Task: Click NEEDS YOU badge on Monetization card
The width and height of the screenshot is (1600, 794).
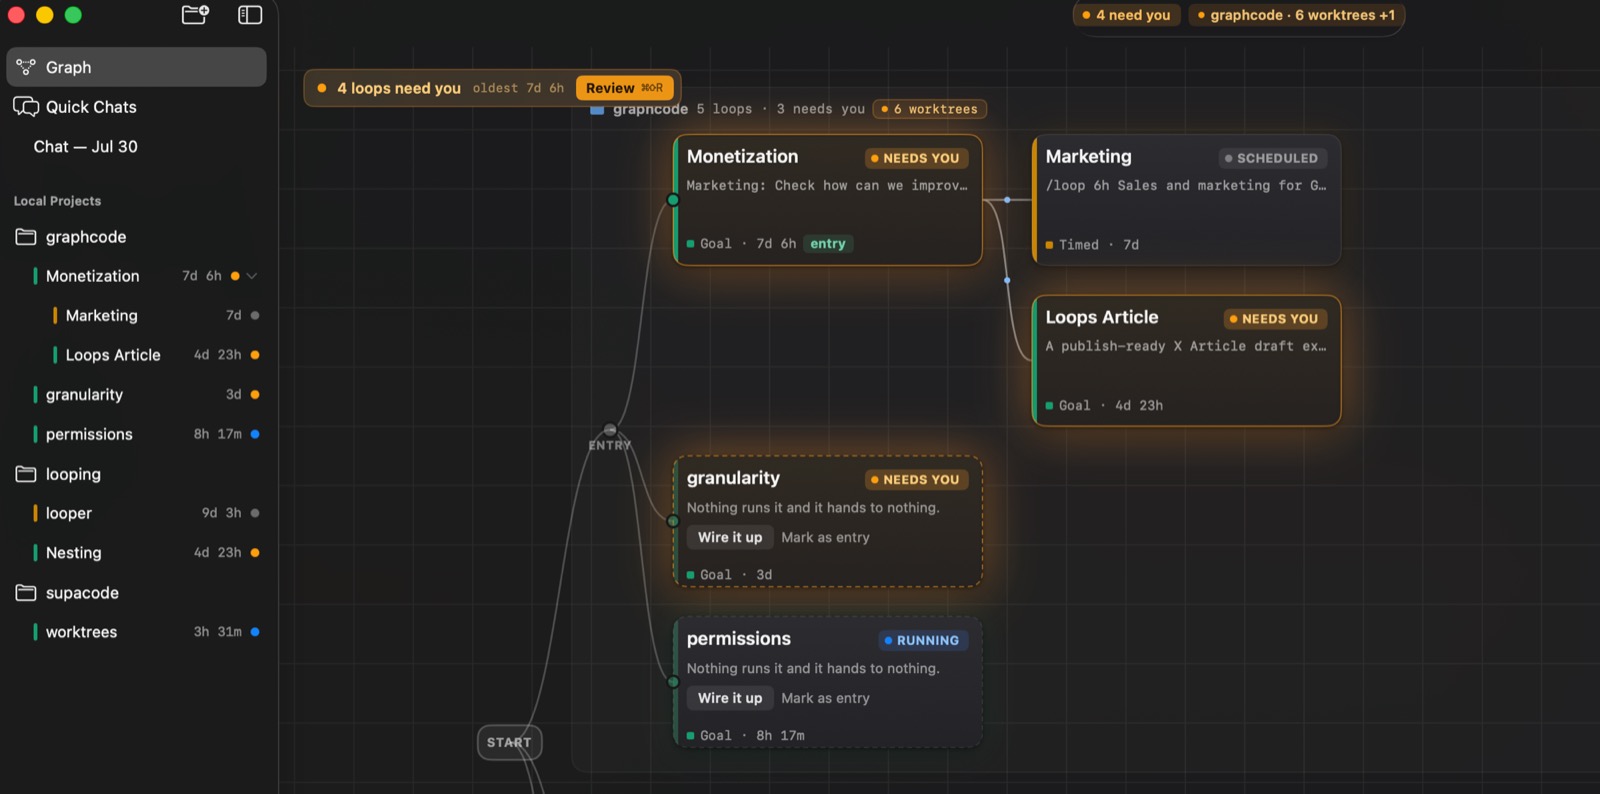Action: (x=915, y=158)
